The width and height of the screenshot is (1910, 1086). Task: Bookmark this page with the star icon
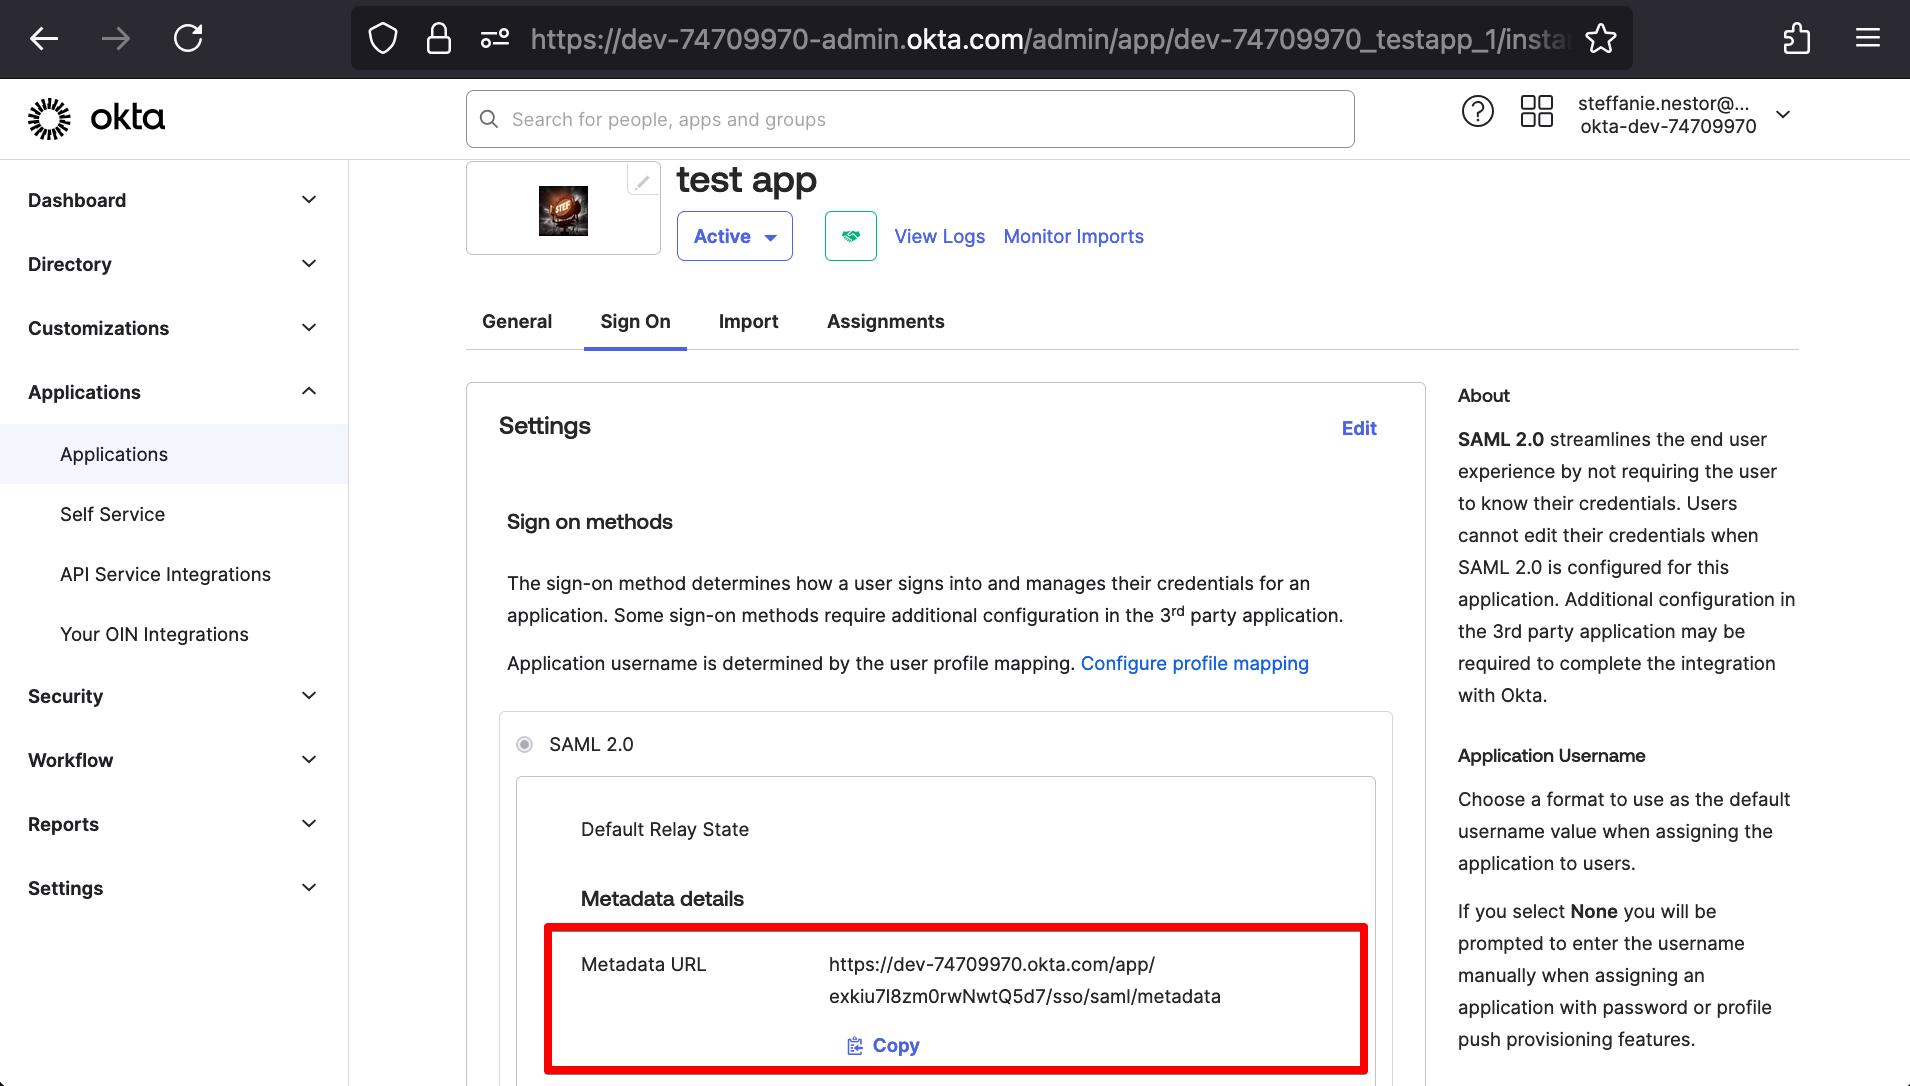click(1601, 39)
